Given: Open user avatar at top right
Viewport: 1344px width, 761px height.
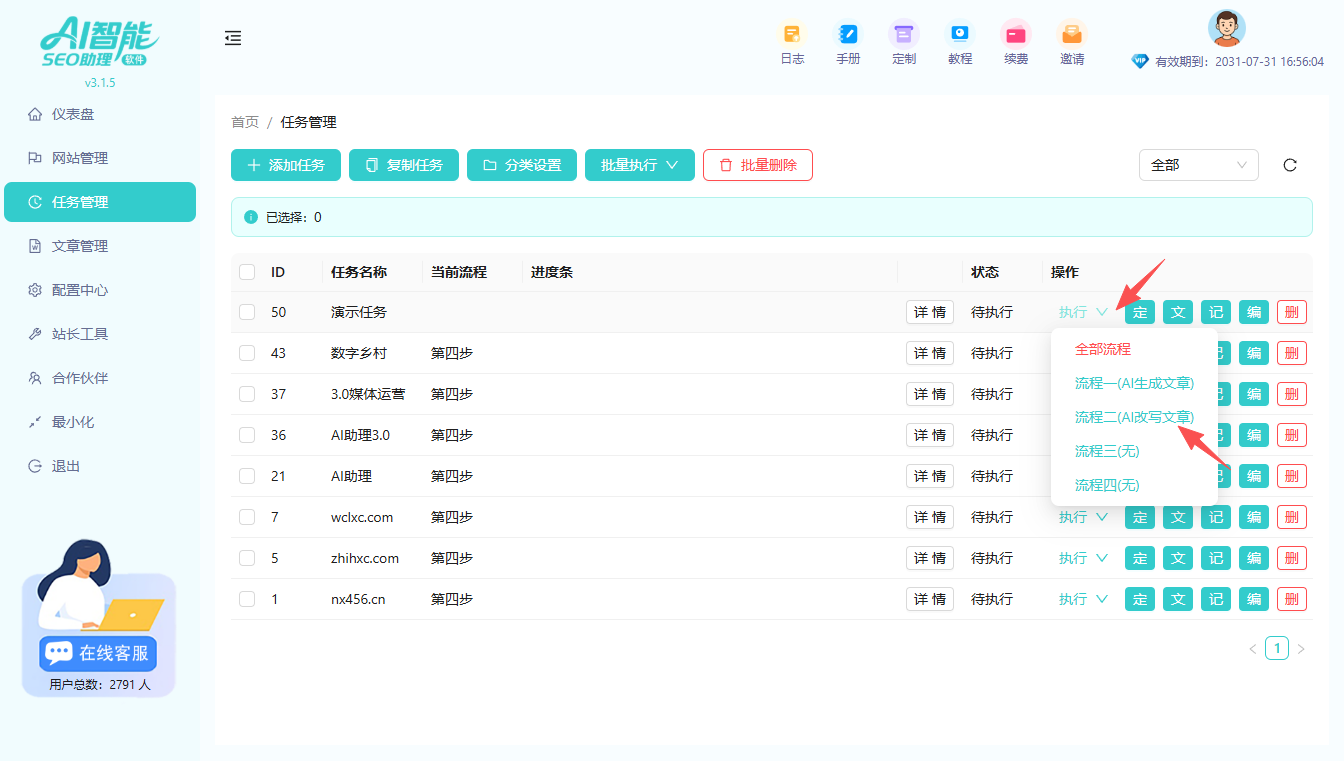Looking at the screenshot, I should click(1226, 28).
